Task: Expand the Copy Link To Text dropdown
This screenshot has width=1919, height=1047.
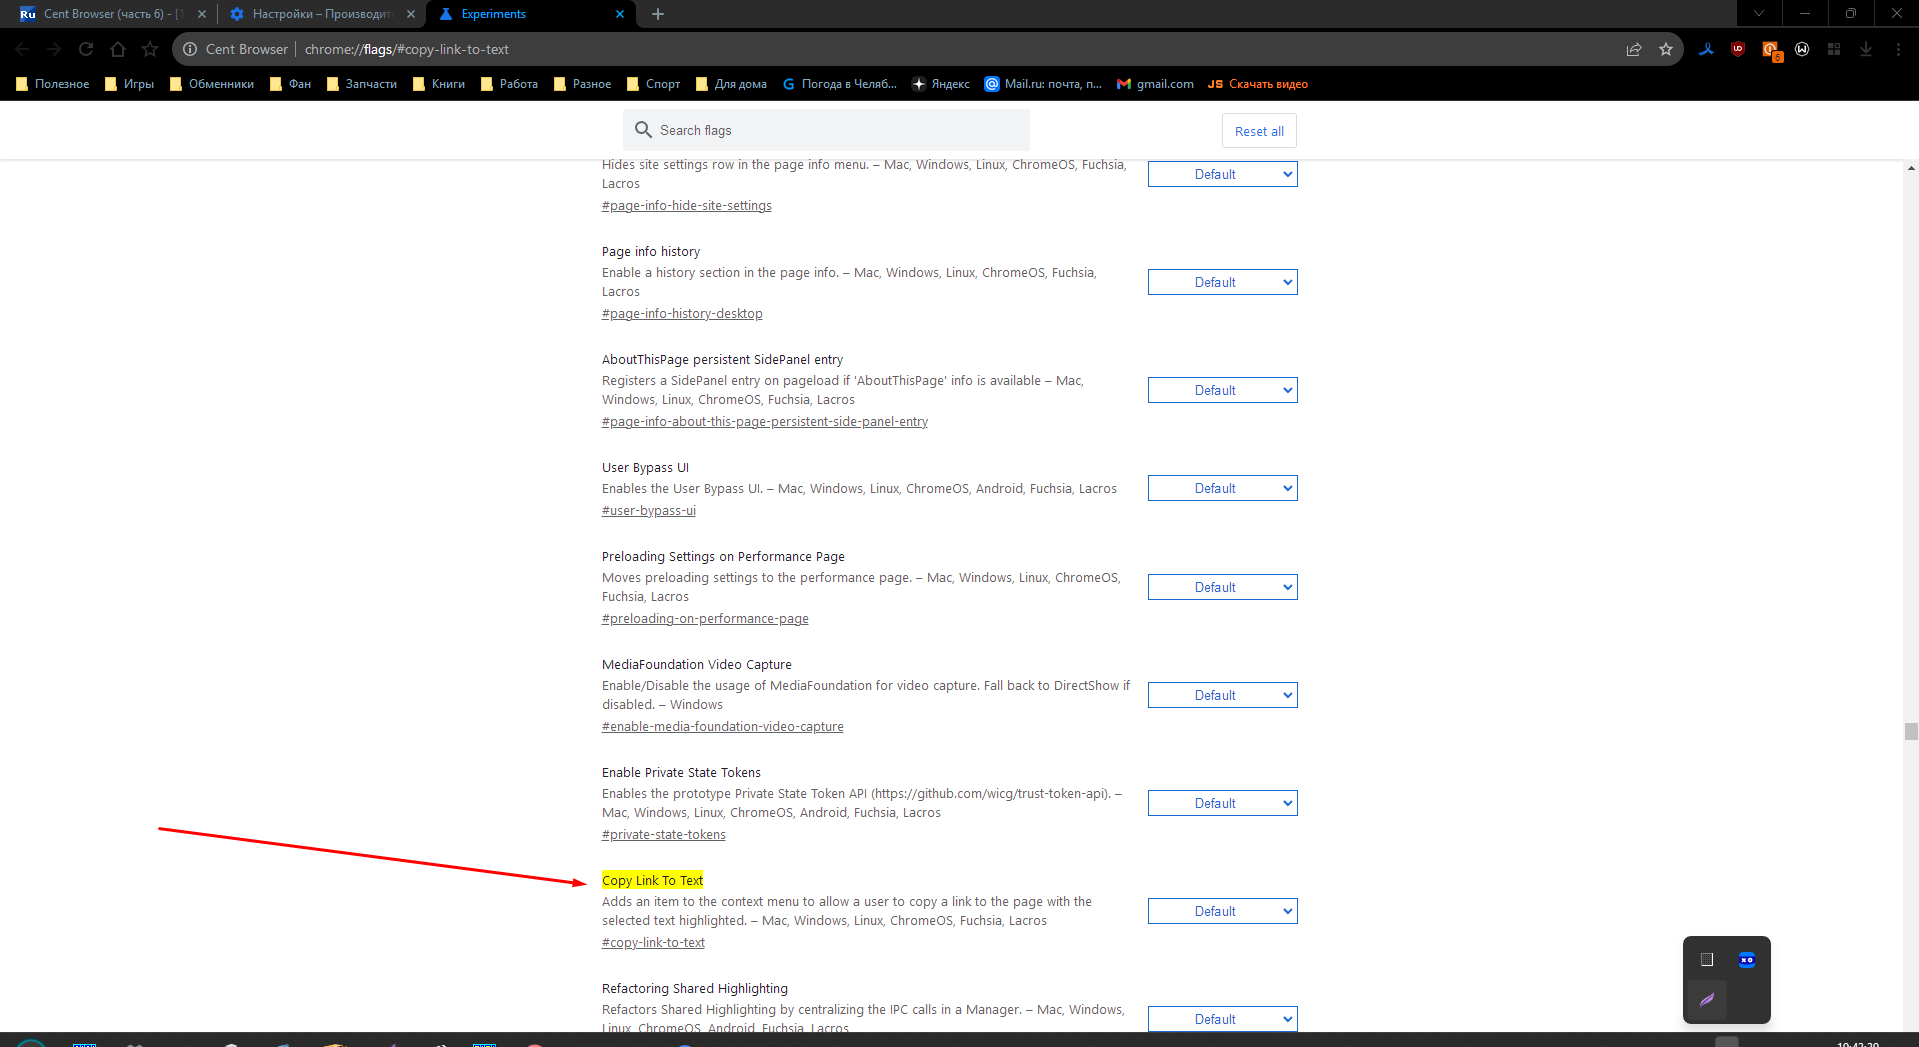Action: coord(1222,911)
